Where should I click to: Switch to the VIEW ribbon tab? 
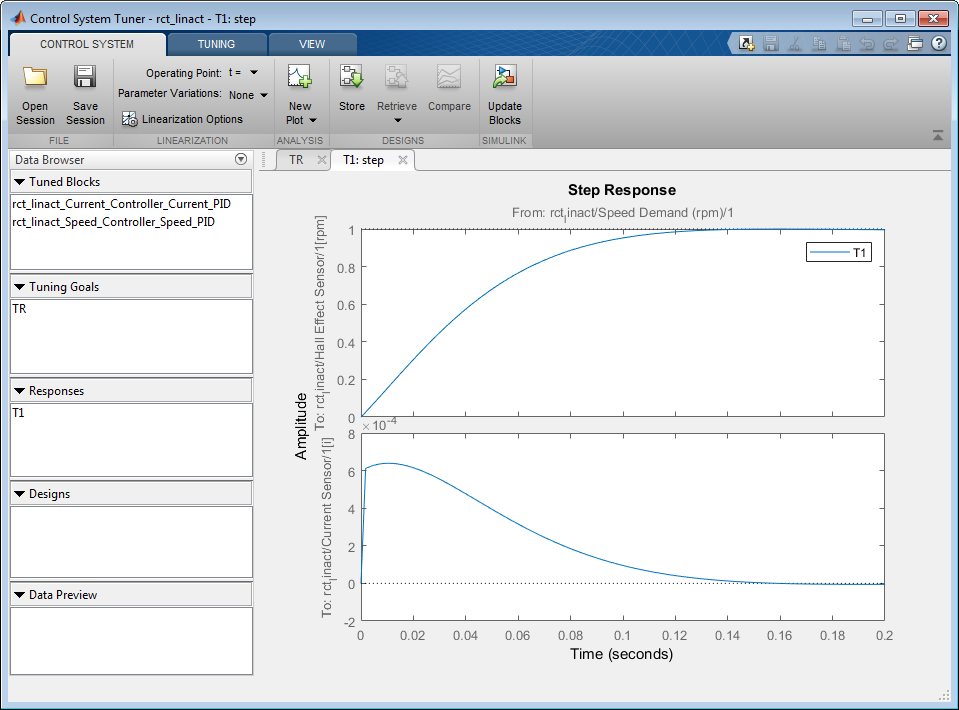[312, 44]
